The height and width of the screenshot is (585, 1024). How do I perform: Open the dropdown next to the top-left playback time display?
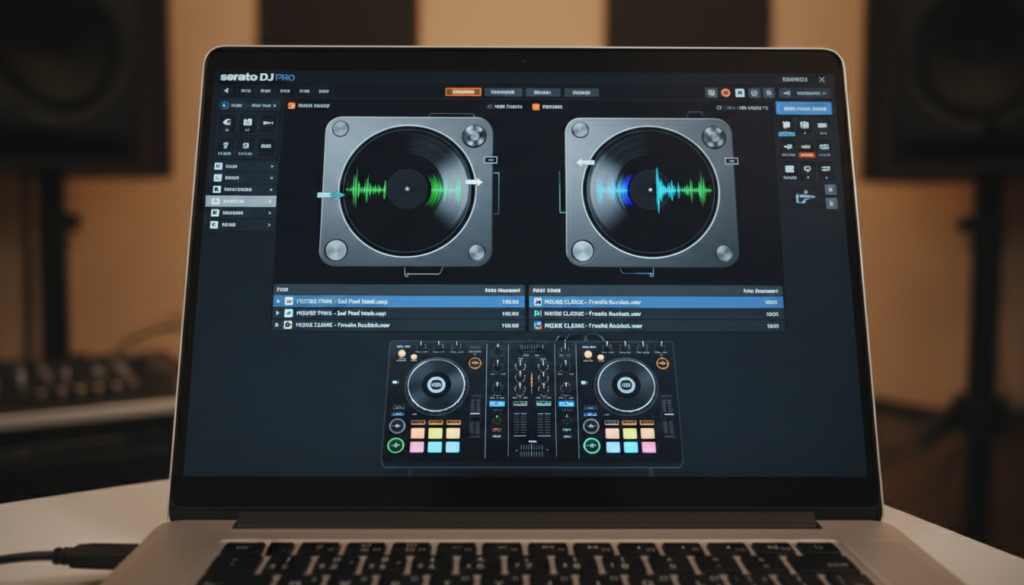276,105
